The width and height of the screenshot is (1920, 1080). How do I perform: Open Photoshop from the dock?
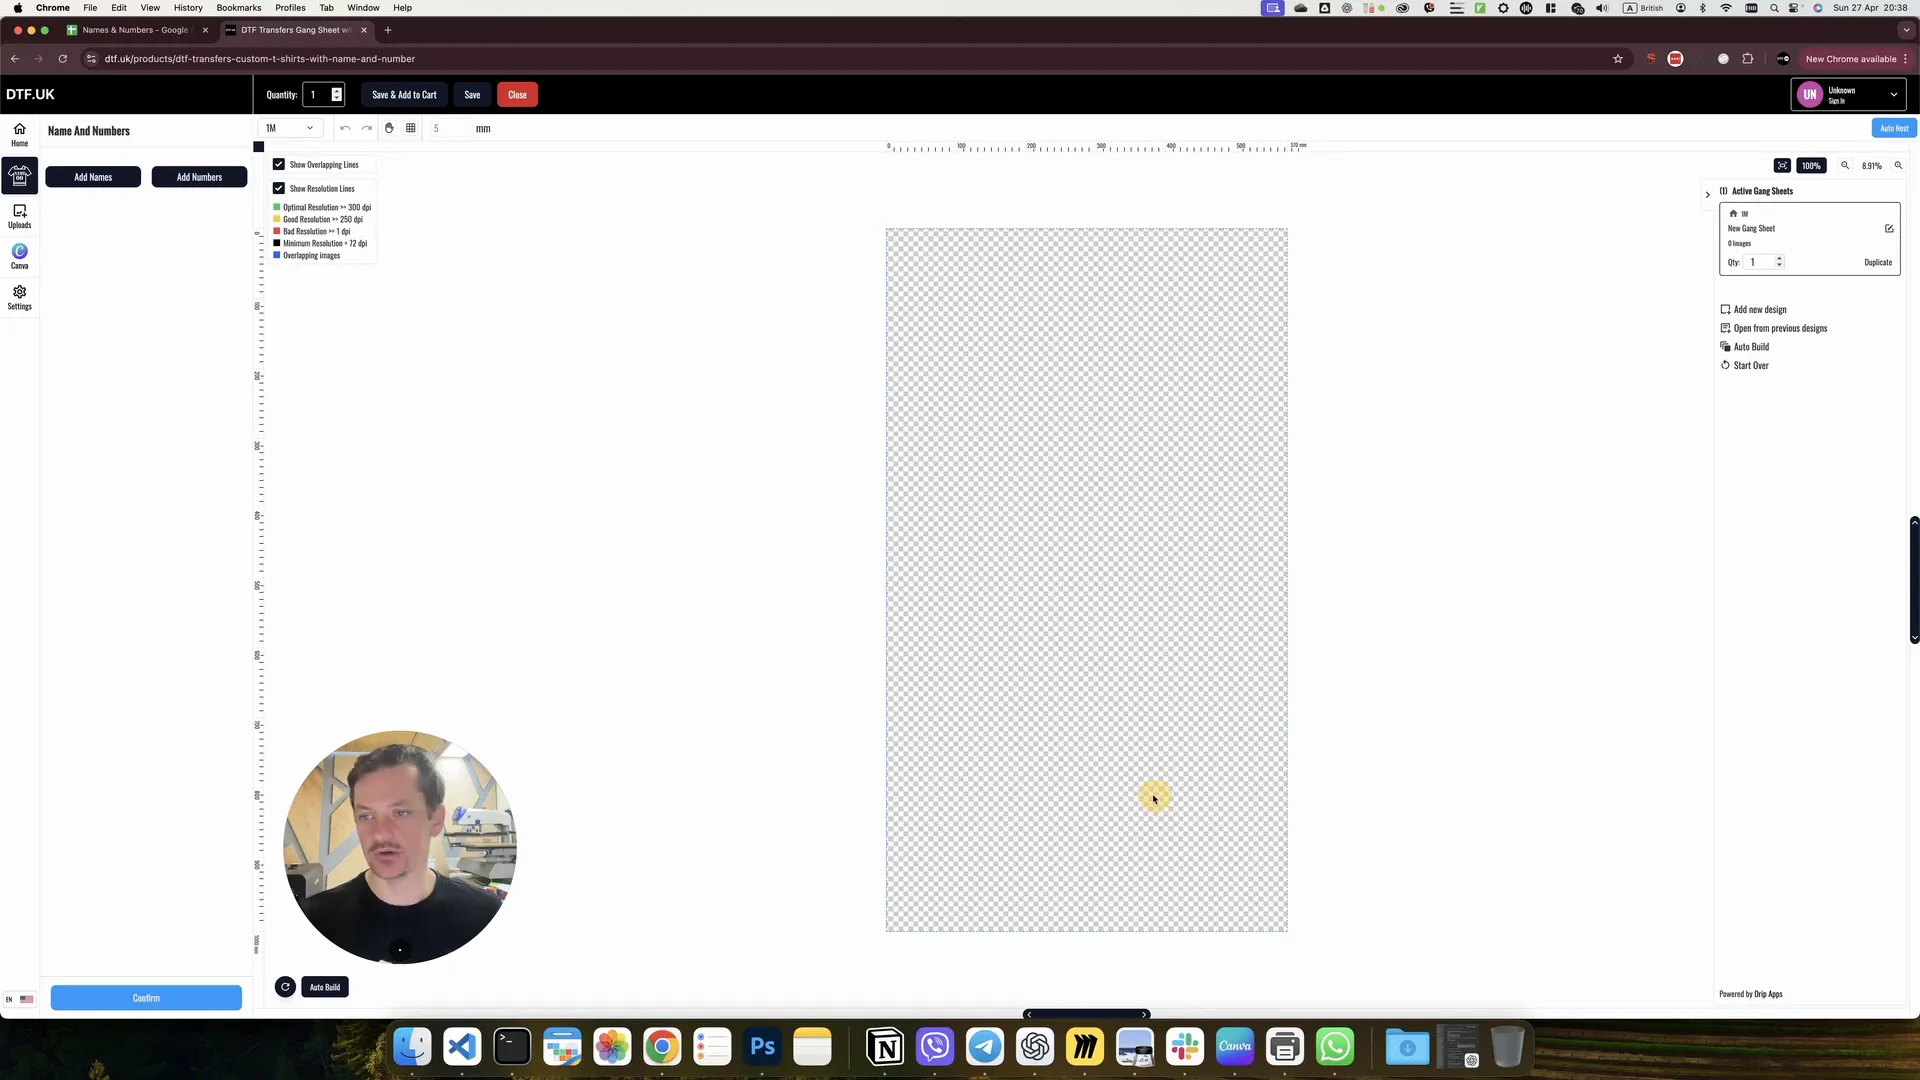tap(762, 1047)
